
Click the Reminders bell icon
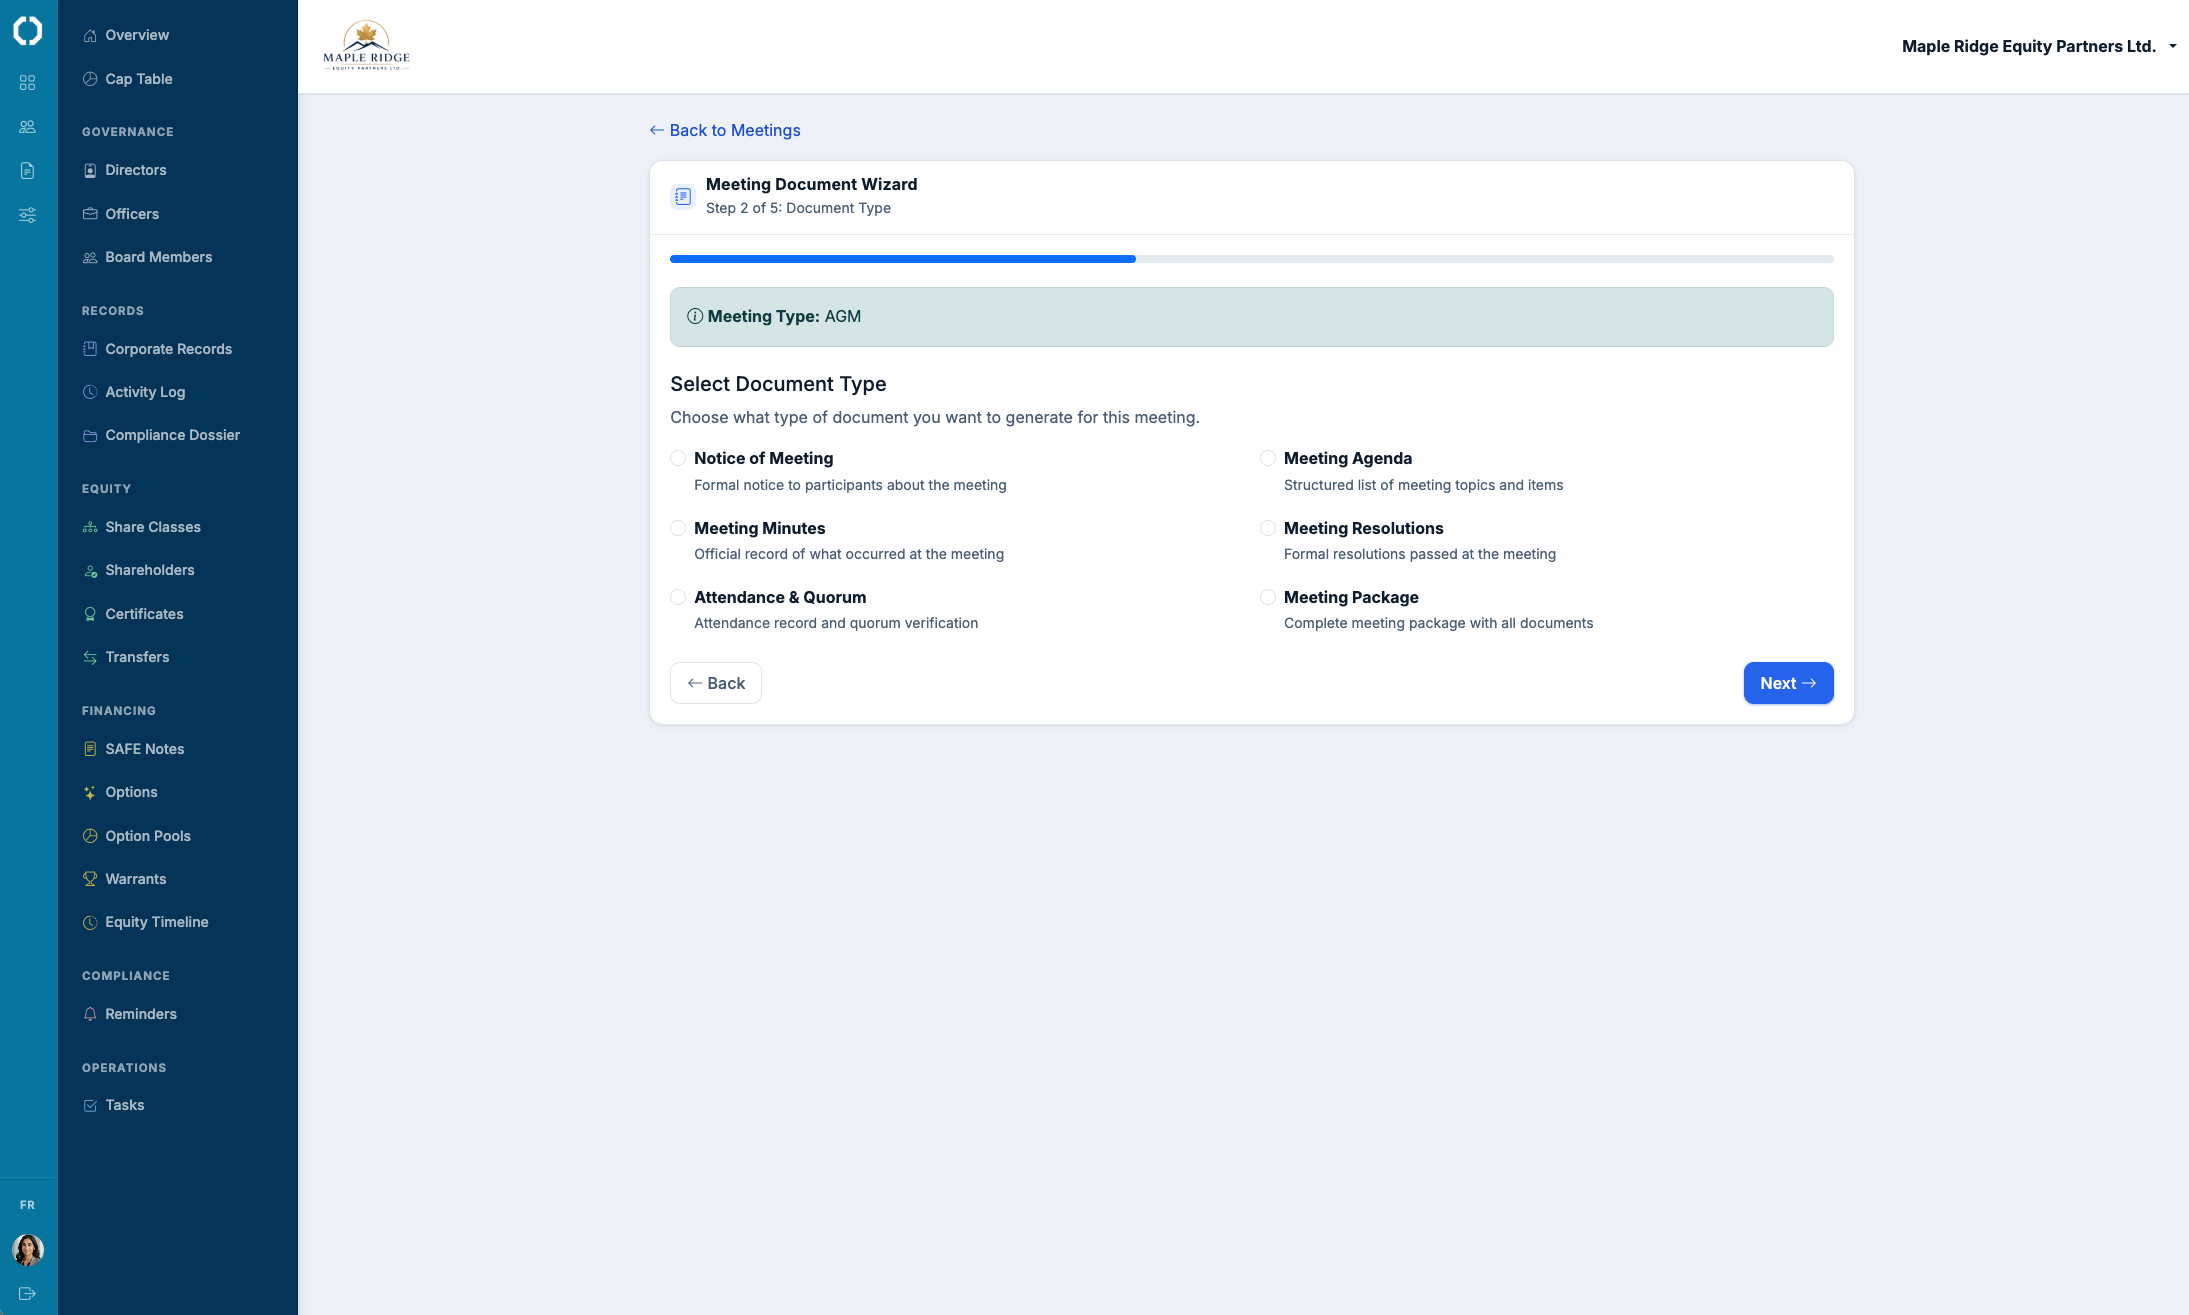tap(90, 1014)
